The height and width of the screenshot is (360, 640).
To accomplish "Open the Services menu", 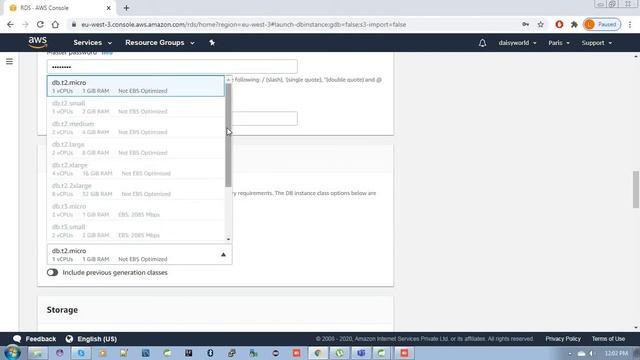I will (92, 42).
